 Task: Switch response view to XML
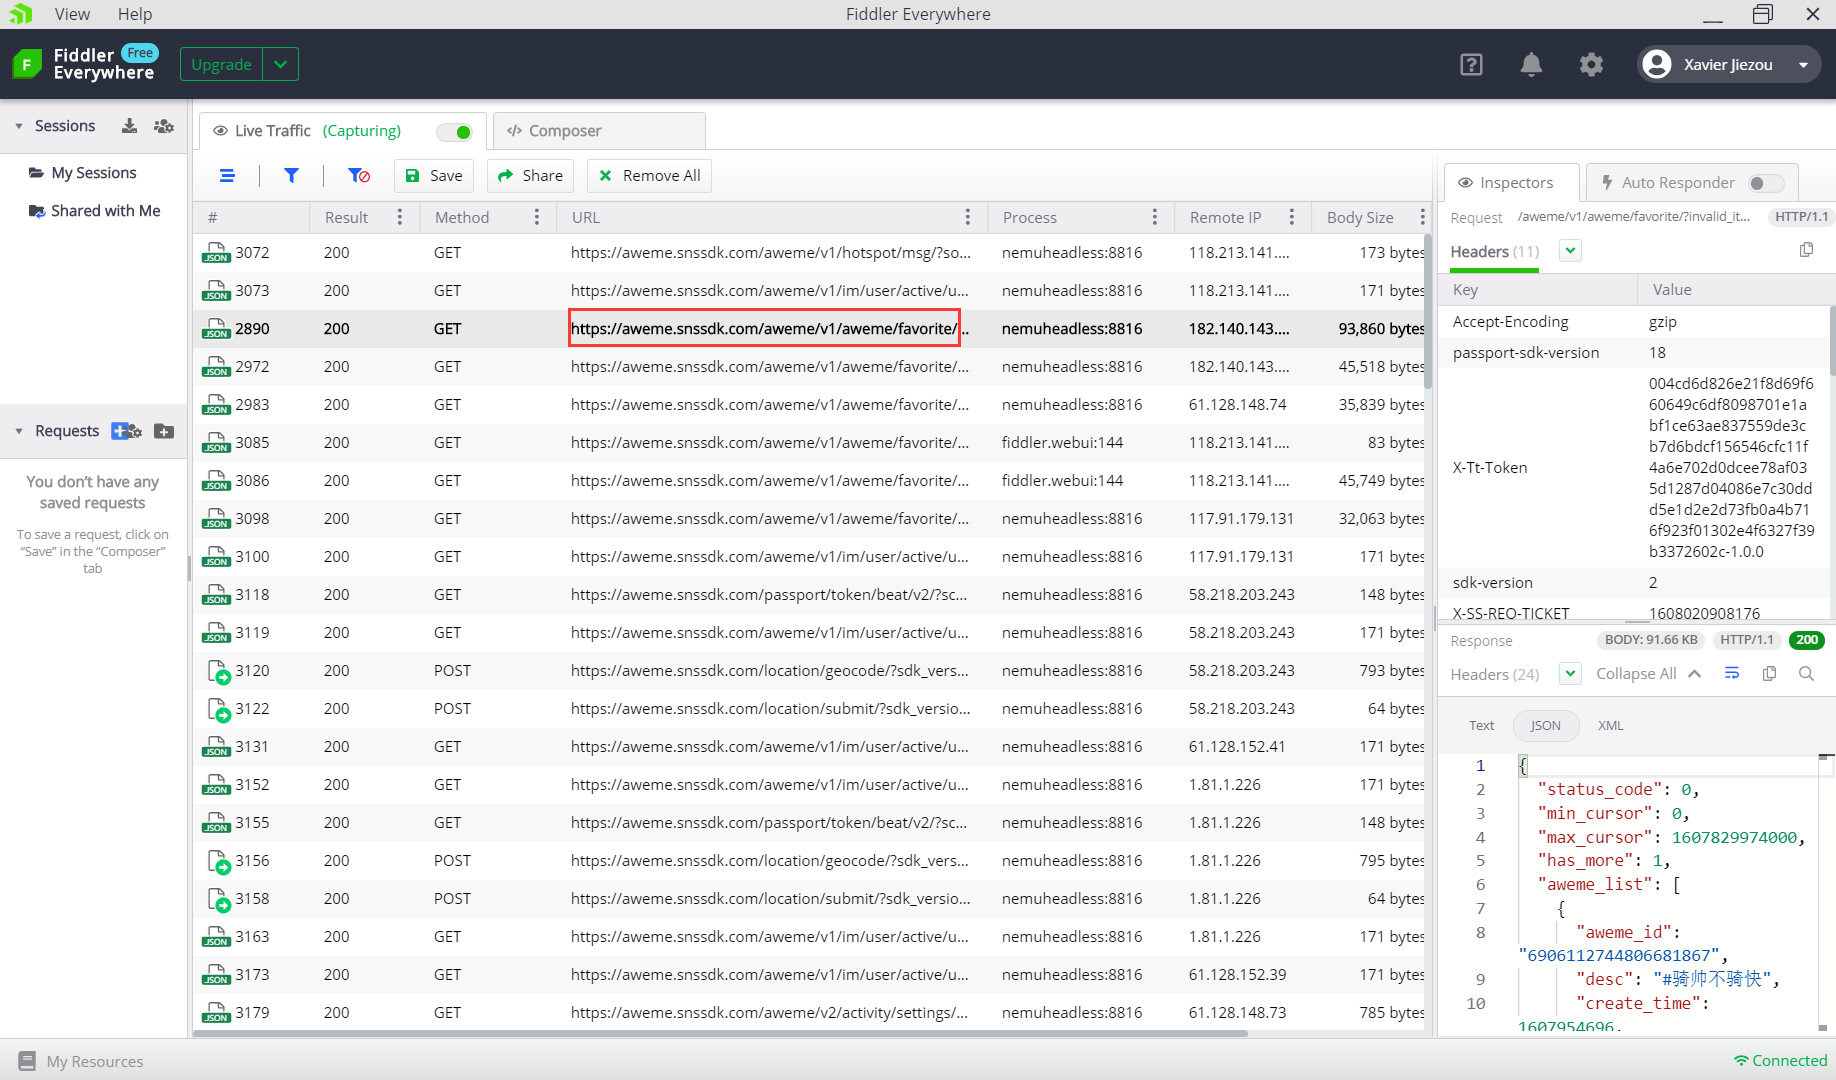1610,726
